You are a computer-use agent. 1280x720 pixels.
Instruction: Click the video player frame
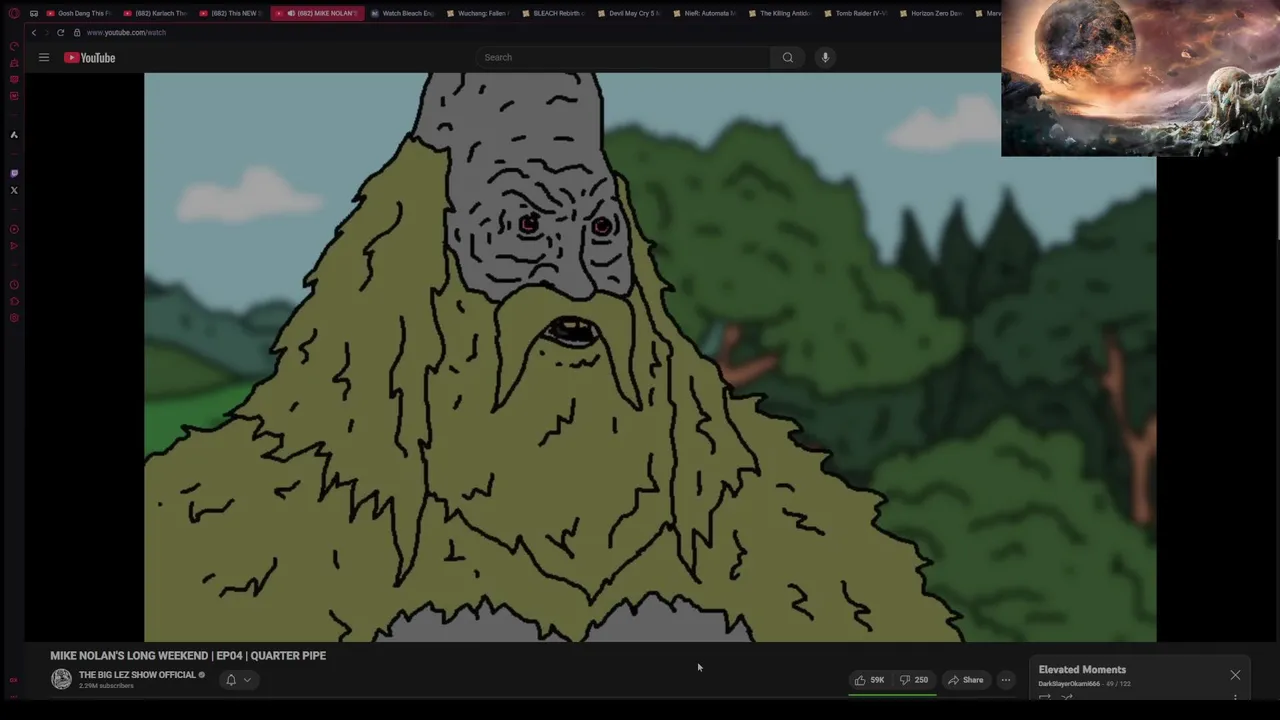tap(650, 357)
